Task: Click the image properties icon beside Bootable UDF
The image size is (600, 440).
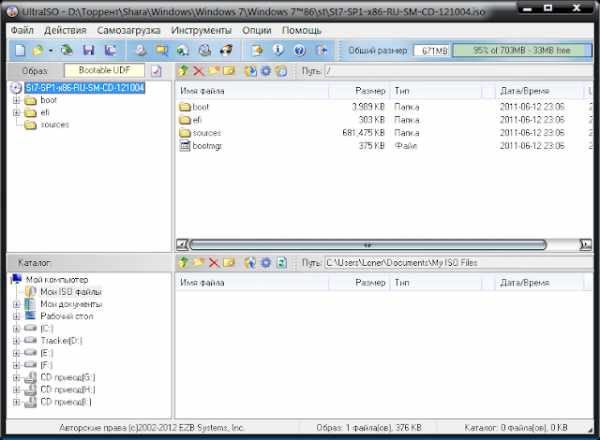Action: coord(156,71)
